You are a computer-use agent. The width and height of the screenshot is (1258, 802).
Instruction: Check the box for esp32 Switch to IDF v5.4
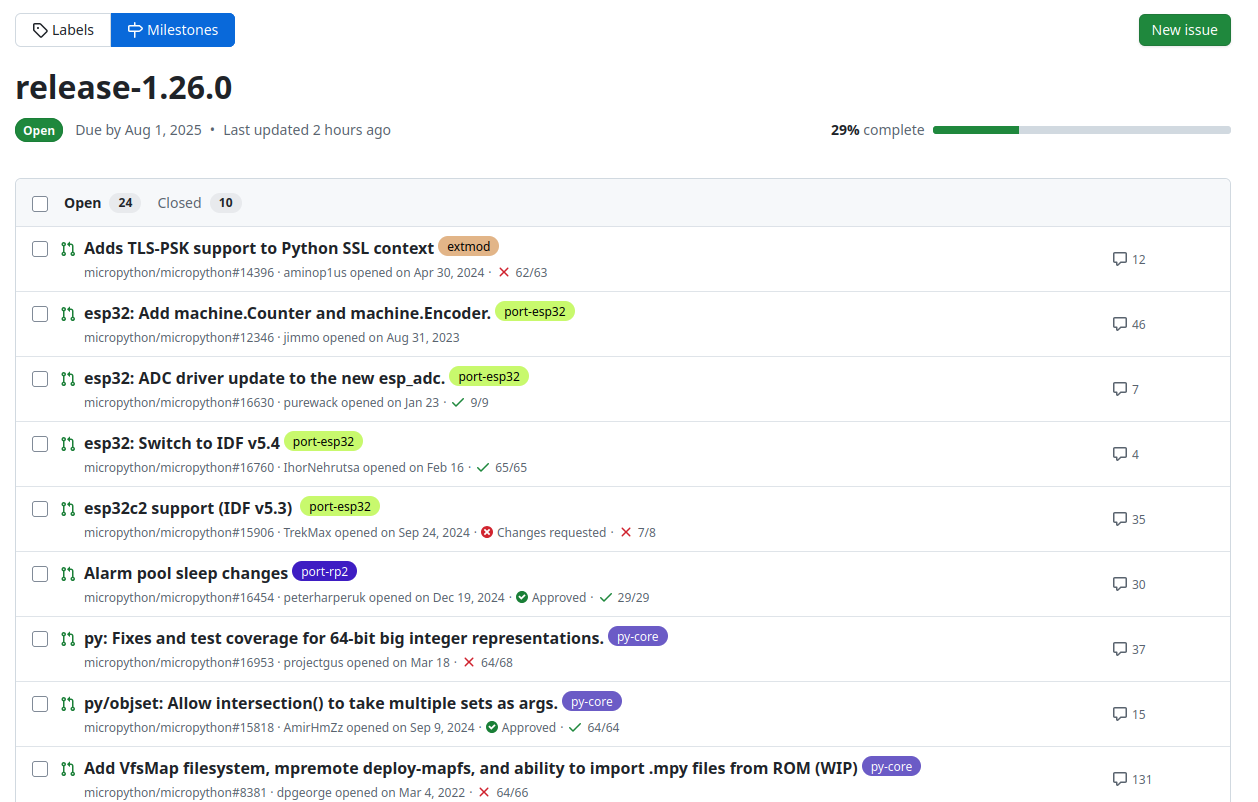tap(40, 444)
